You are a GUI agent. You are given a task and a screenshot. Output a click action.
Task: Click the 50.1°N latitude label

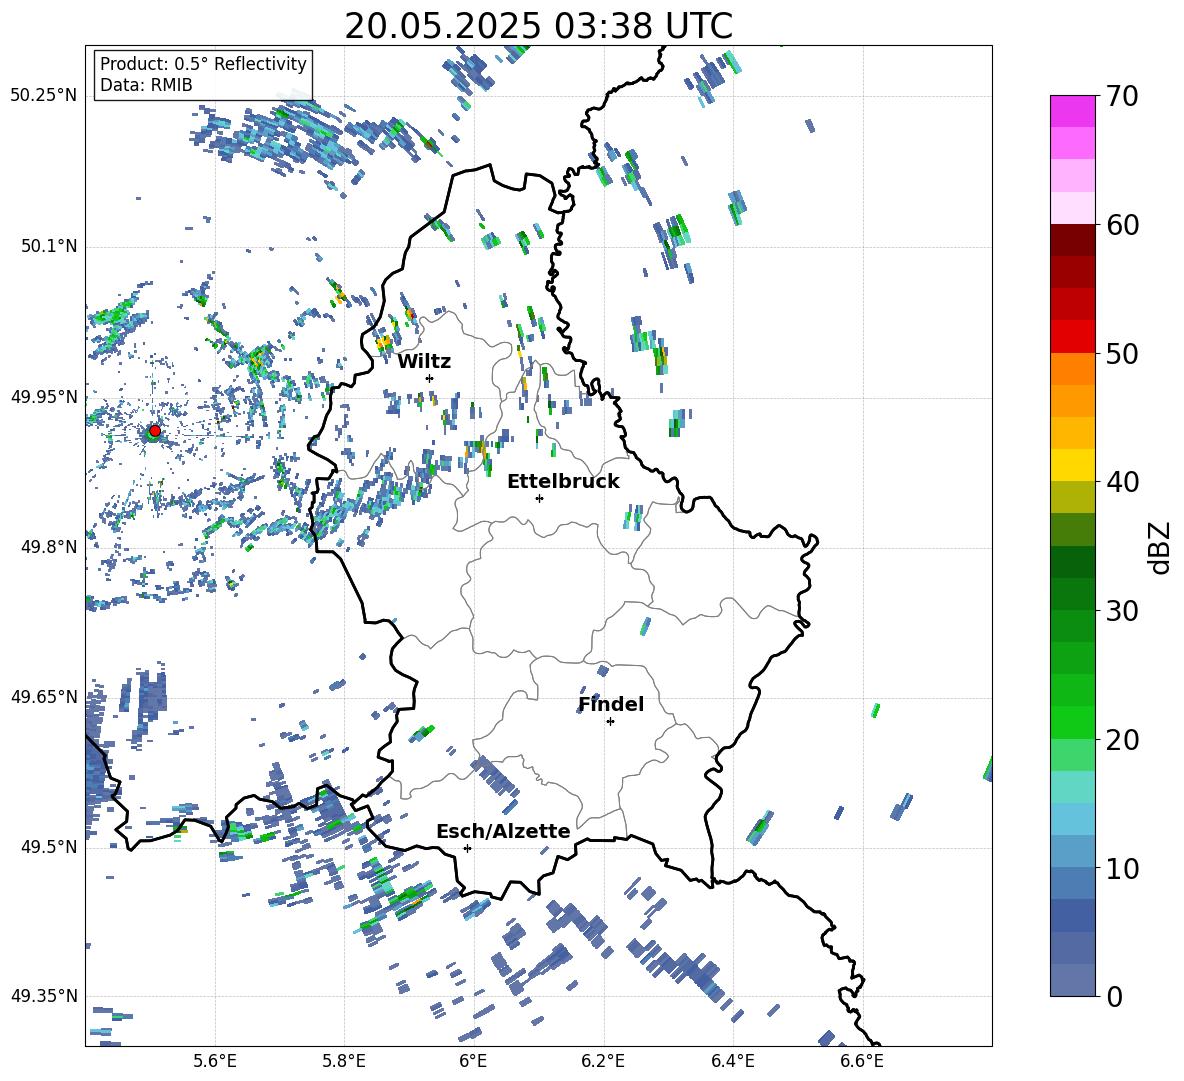[49, 246]
